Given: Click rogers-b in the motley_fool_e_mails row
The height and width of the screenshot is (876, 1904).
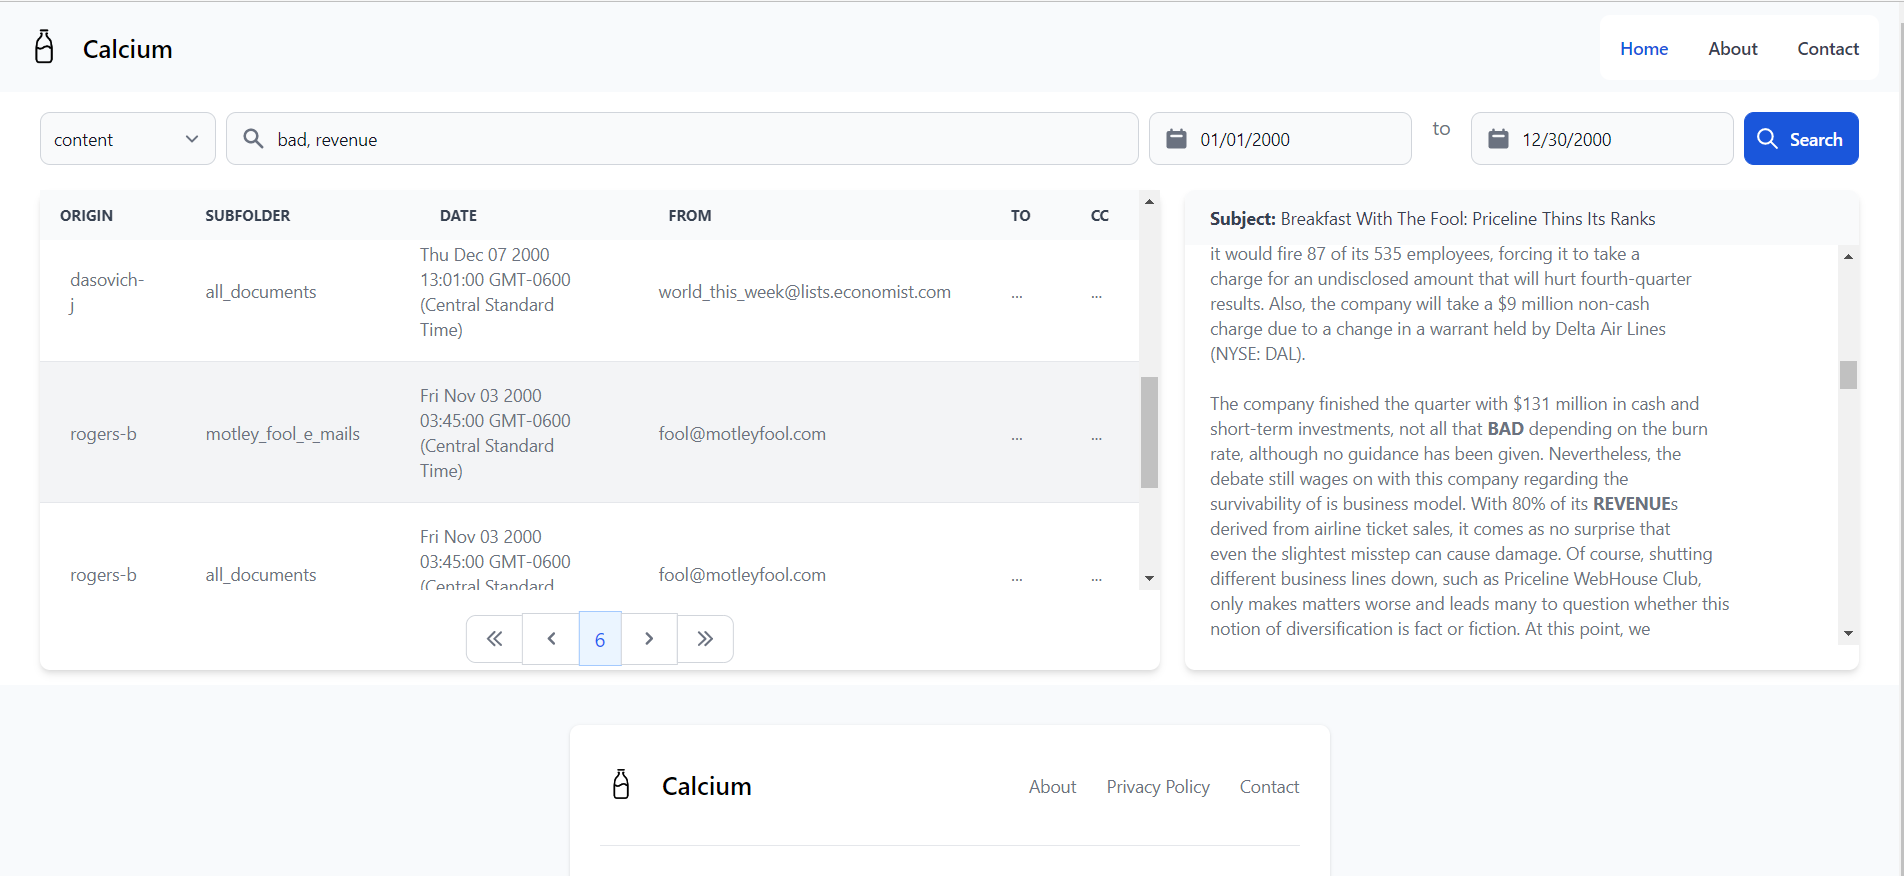Looking at the screenshot, I should point(103,434).
